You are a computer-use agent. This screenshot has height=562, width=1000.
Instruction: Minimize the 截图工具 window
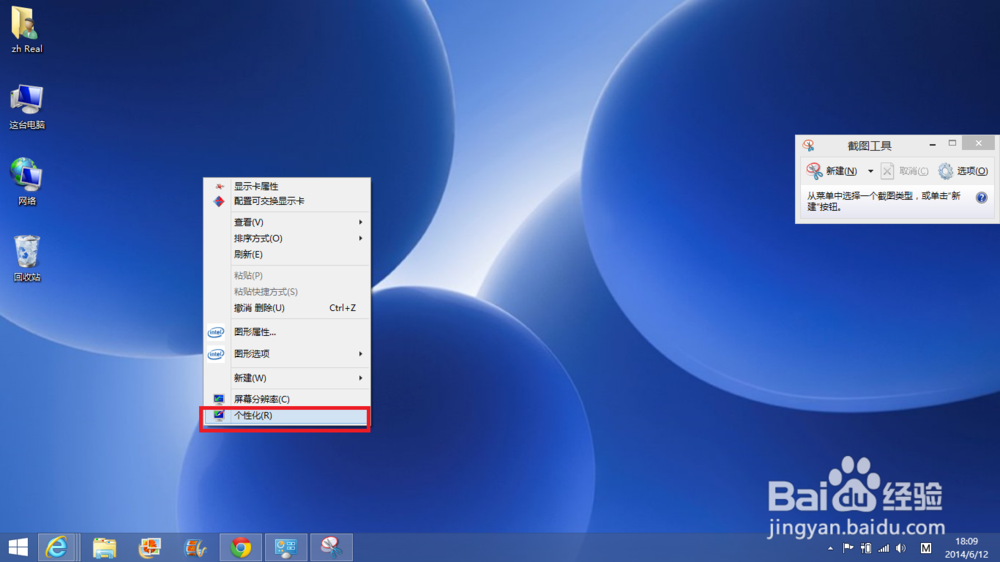click(932, 144)
